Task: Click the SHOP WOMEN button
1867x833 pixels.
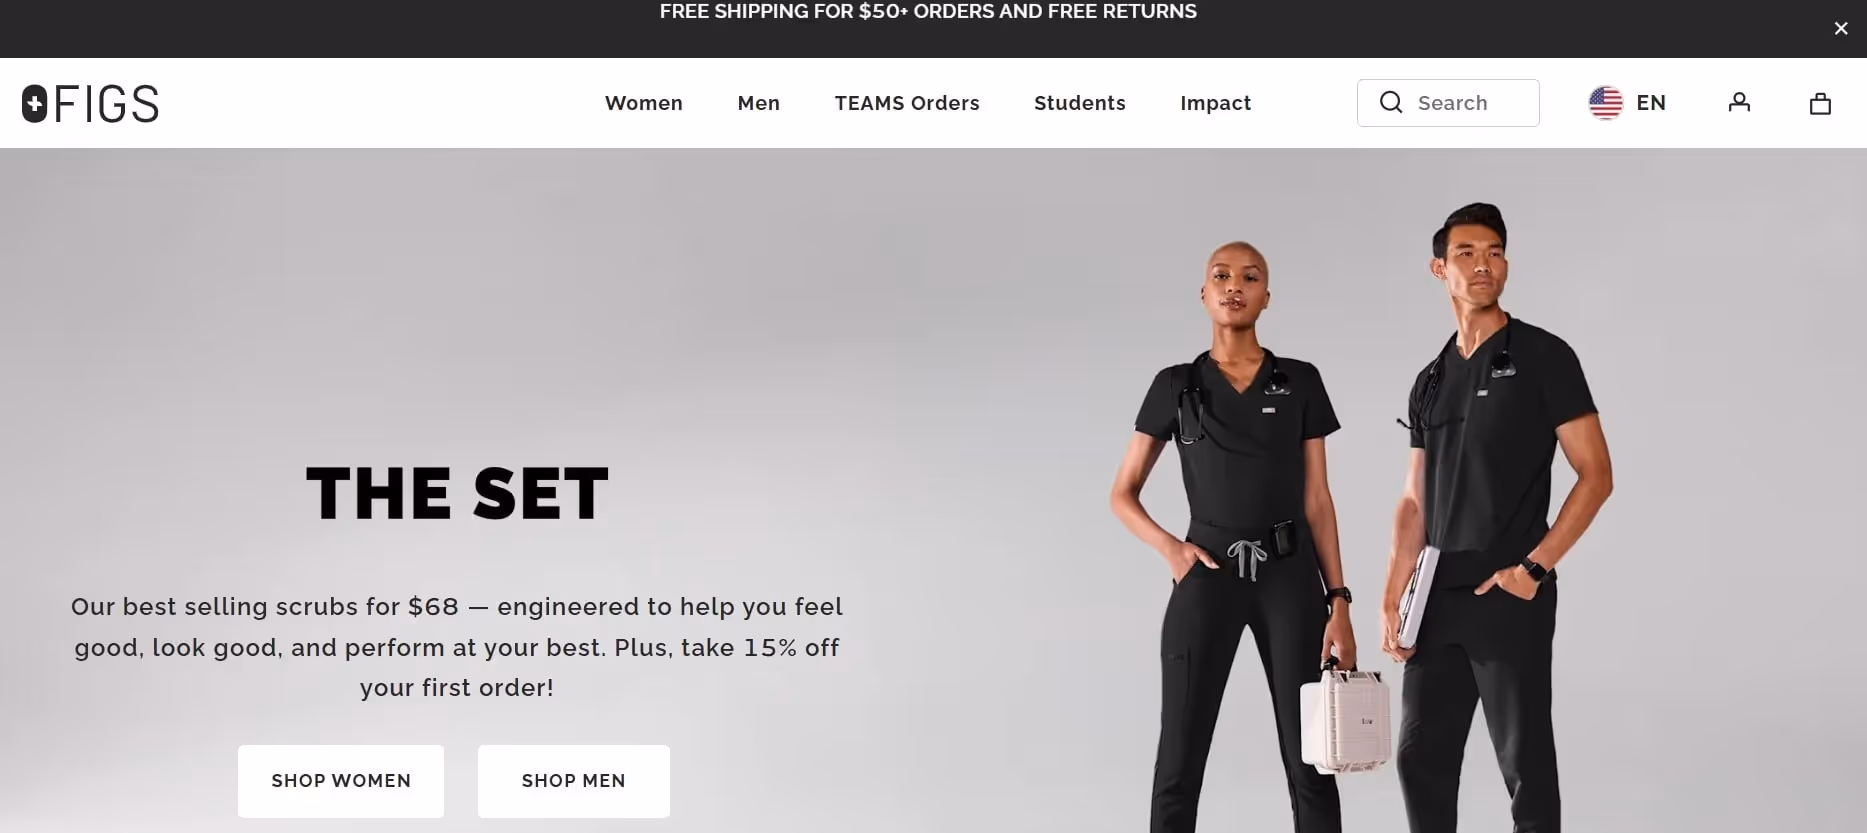Action: (341, 781)
